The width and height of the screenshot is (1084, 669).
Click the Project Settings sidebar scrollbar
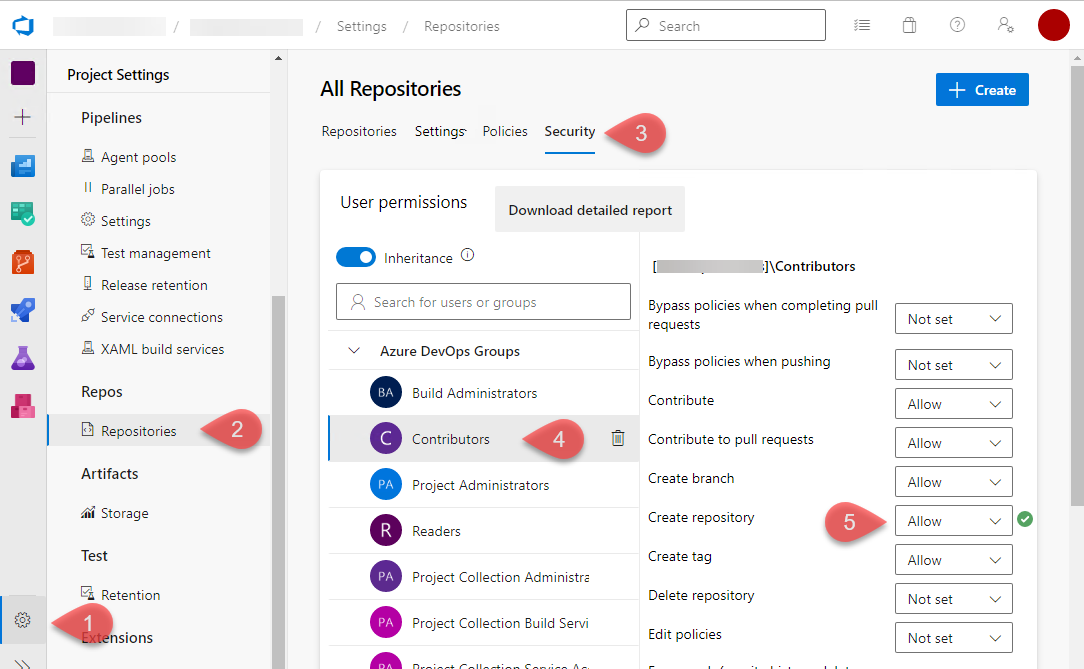278,482
